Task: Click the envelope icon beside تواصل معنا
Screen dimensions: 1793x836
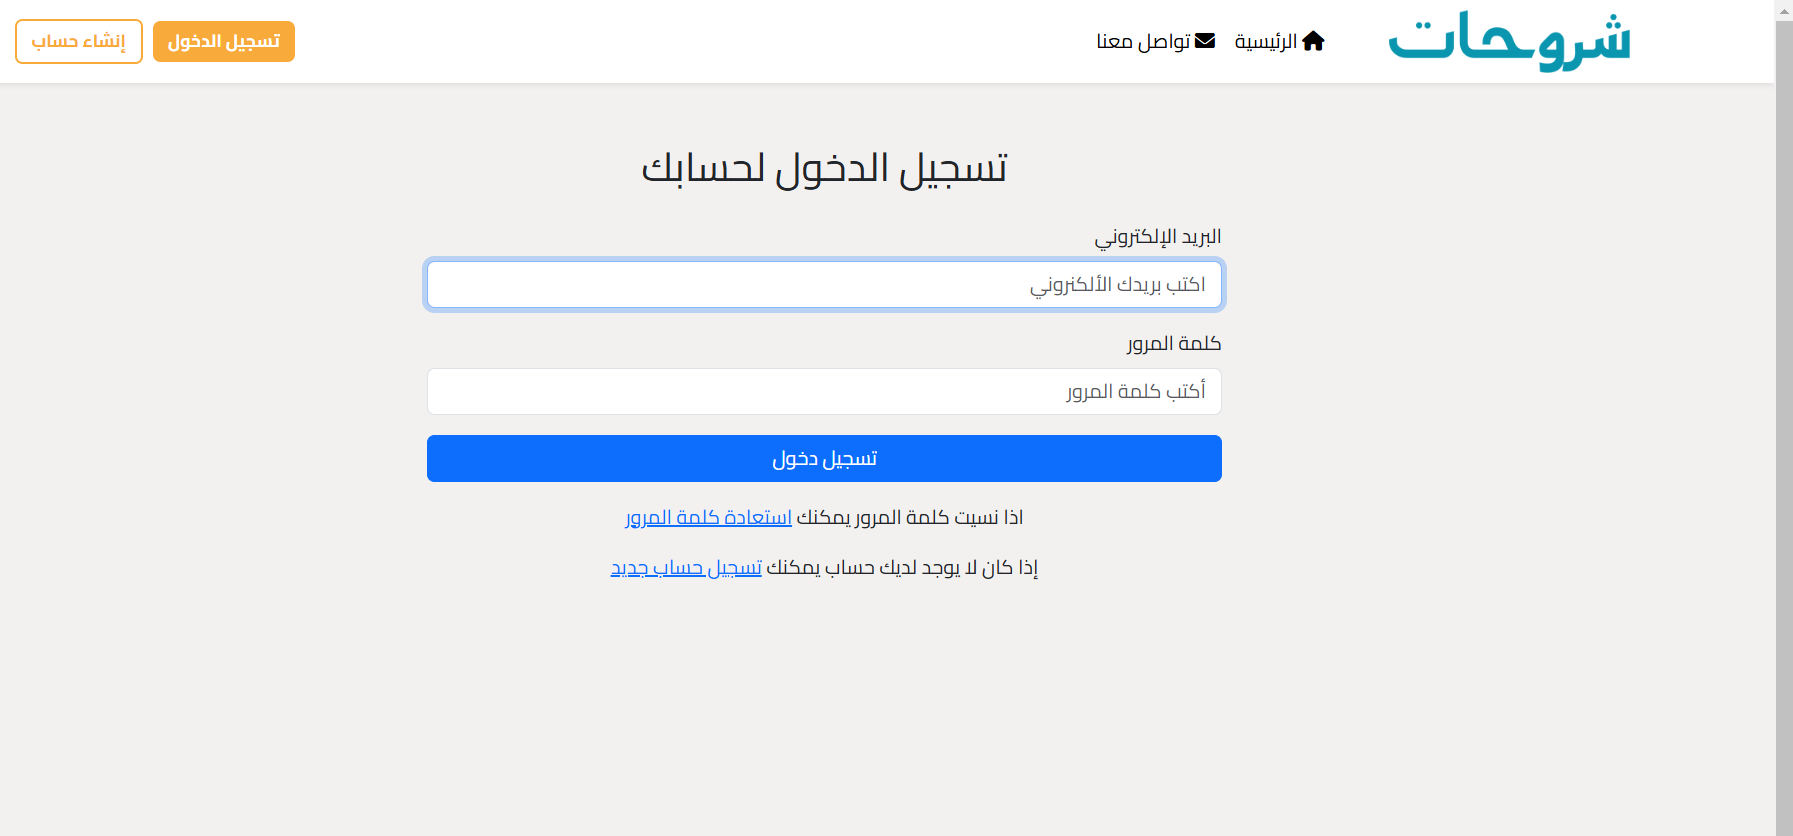Action: coord(1205,41)
